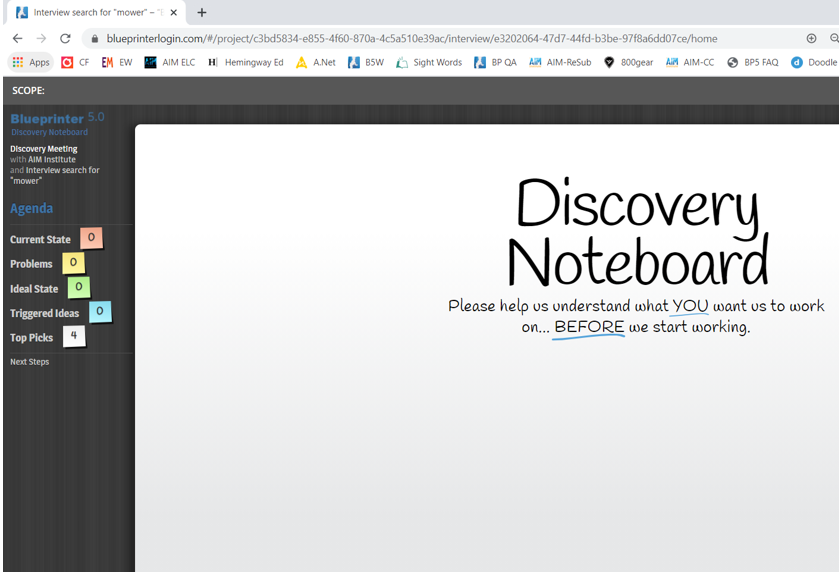Screen dimensions: 839x572
Task: Open the Sight Words bookmark
Action: [429, 62]
